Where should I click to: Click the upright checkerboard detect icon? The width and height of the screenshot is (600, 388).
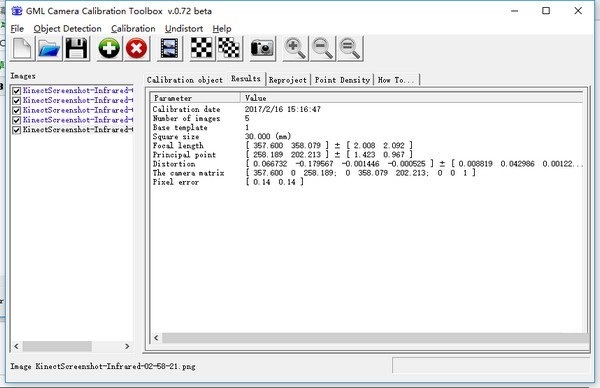pos(202,49)
